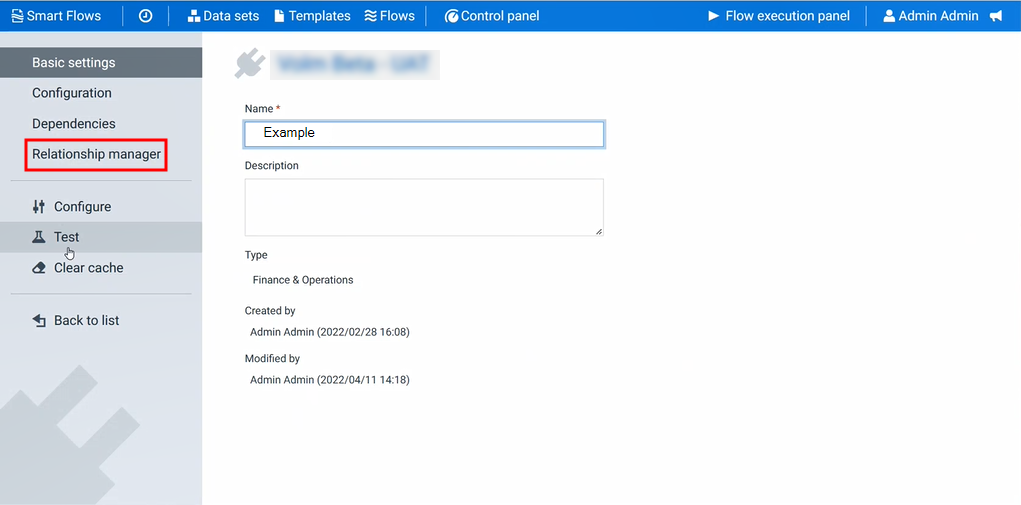This screenshot has width=1021, height=505.
Task: Click the description resize handle
Action: coord(598,231)
